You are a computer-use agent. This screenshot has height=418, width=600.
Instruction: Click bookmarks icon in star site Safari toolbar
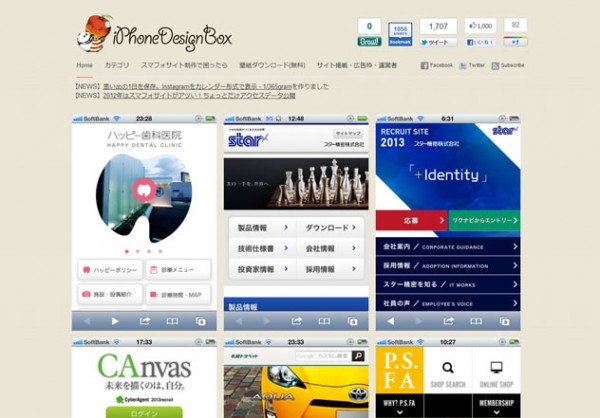tap(324, 321)
